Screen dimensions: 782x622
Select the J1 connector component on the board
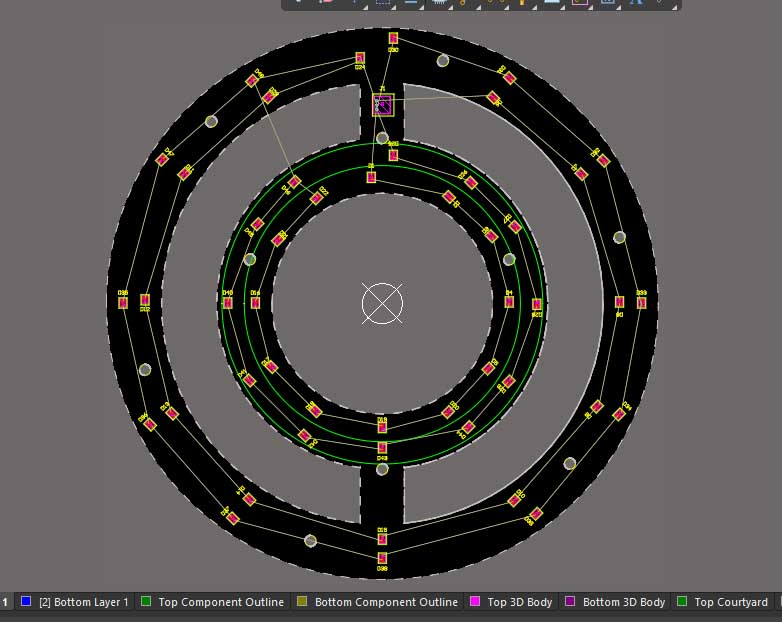(382, 105)
